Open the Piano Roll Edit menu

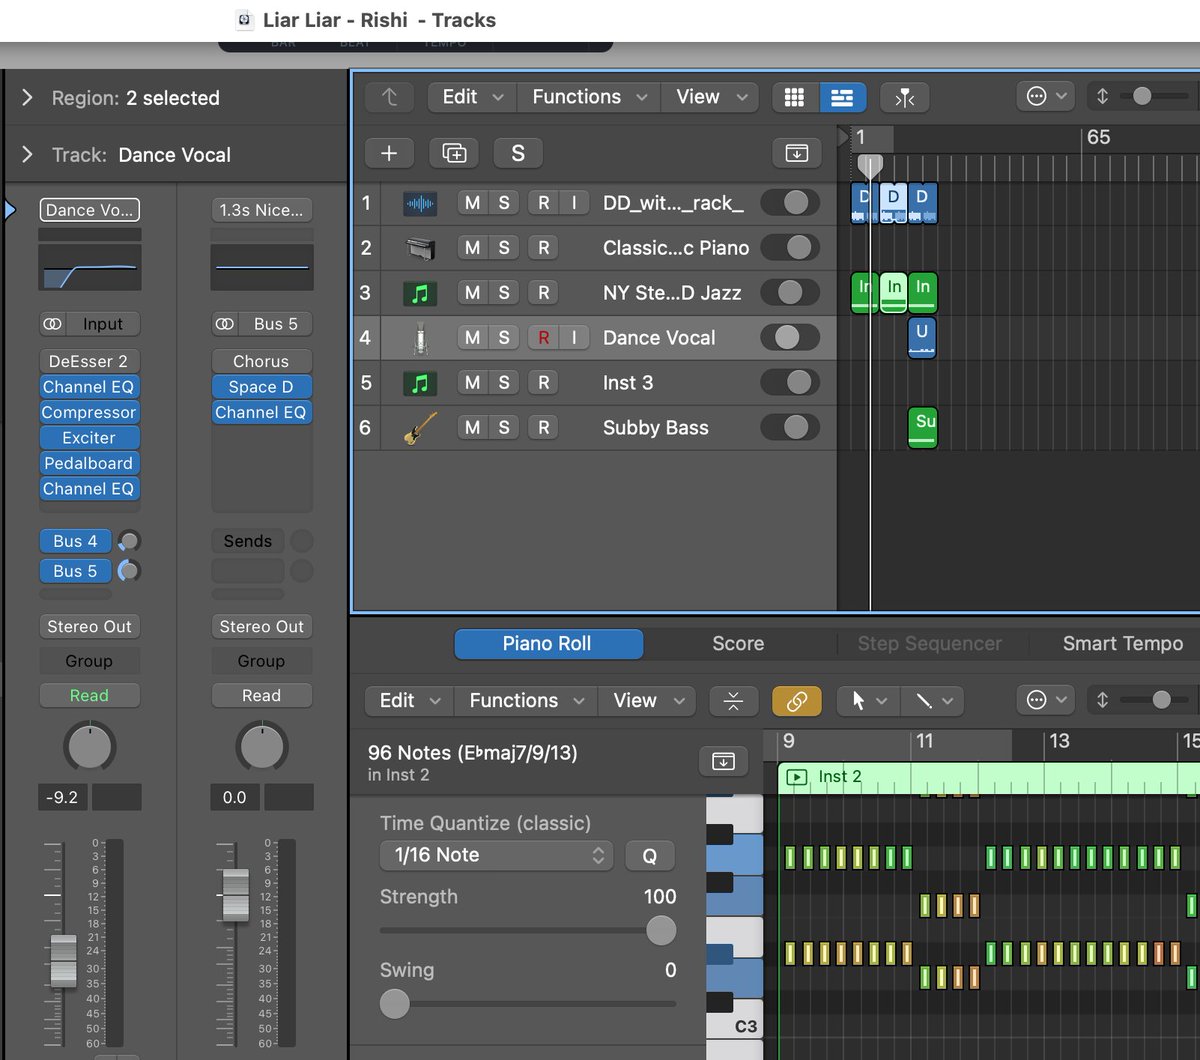pyautogui.click(x=410, y=701)
